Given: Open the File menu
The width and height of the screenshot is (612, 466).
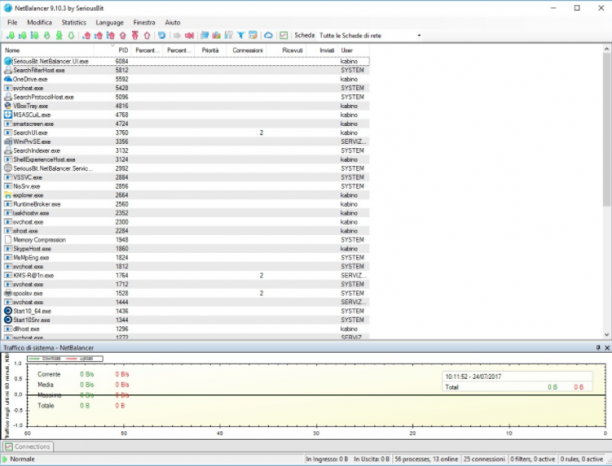Looking at the screenshot, I should point(12,22).
